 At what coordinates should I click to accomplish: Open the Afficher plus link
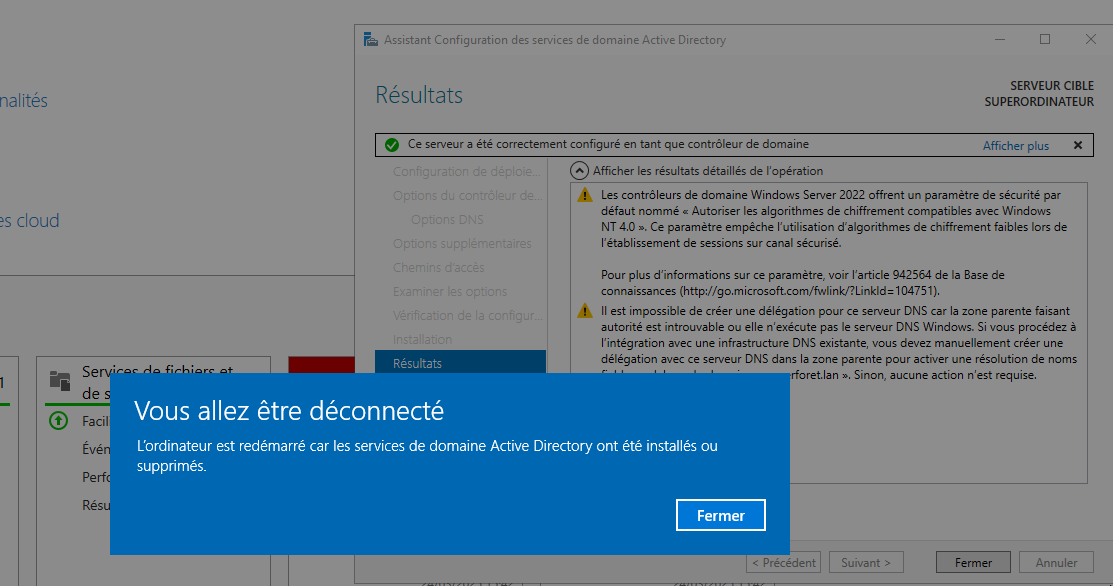1016,145
